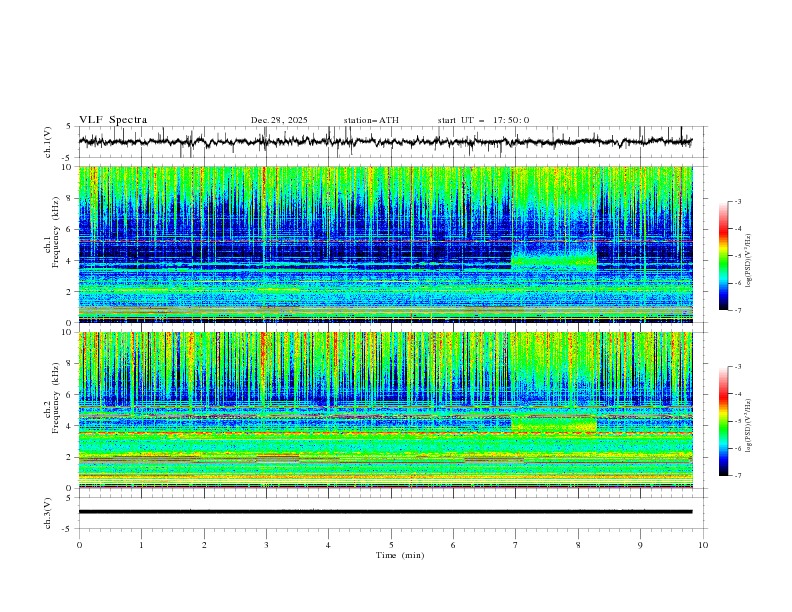
Task: Click the "-7" label on ch.1 color bar
Action: click(737, 310)
